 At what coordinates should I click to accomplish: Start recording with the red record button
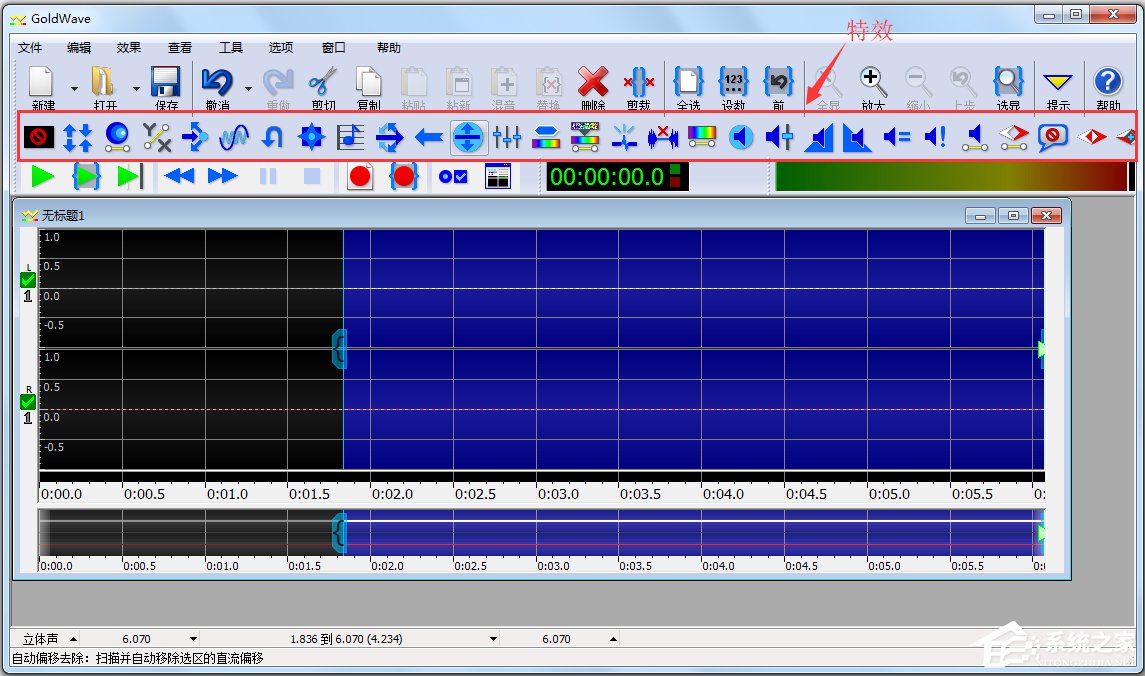pos(360,177)
